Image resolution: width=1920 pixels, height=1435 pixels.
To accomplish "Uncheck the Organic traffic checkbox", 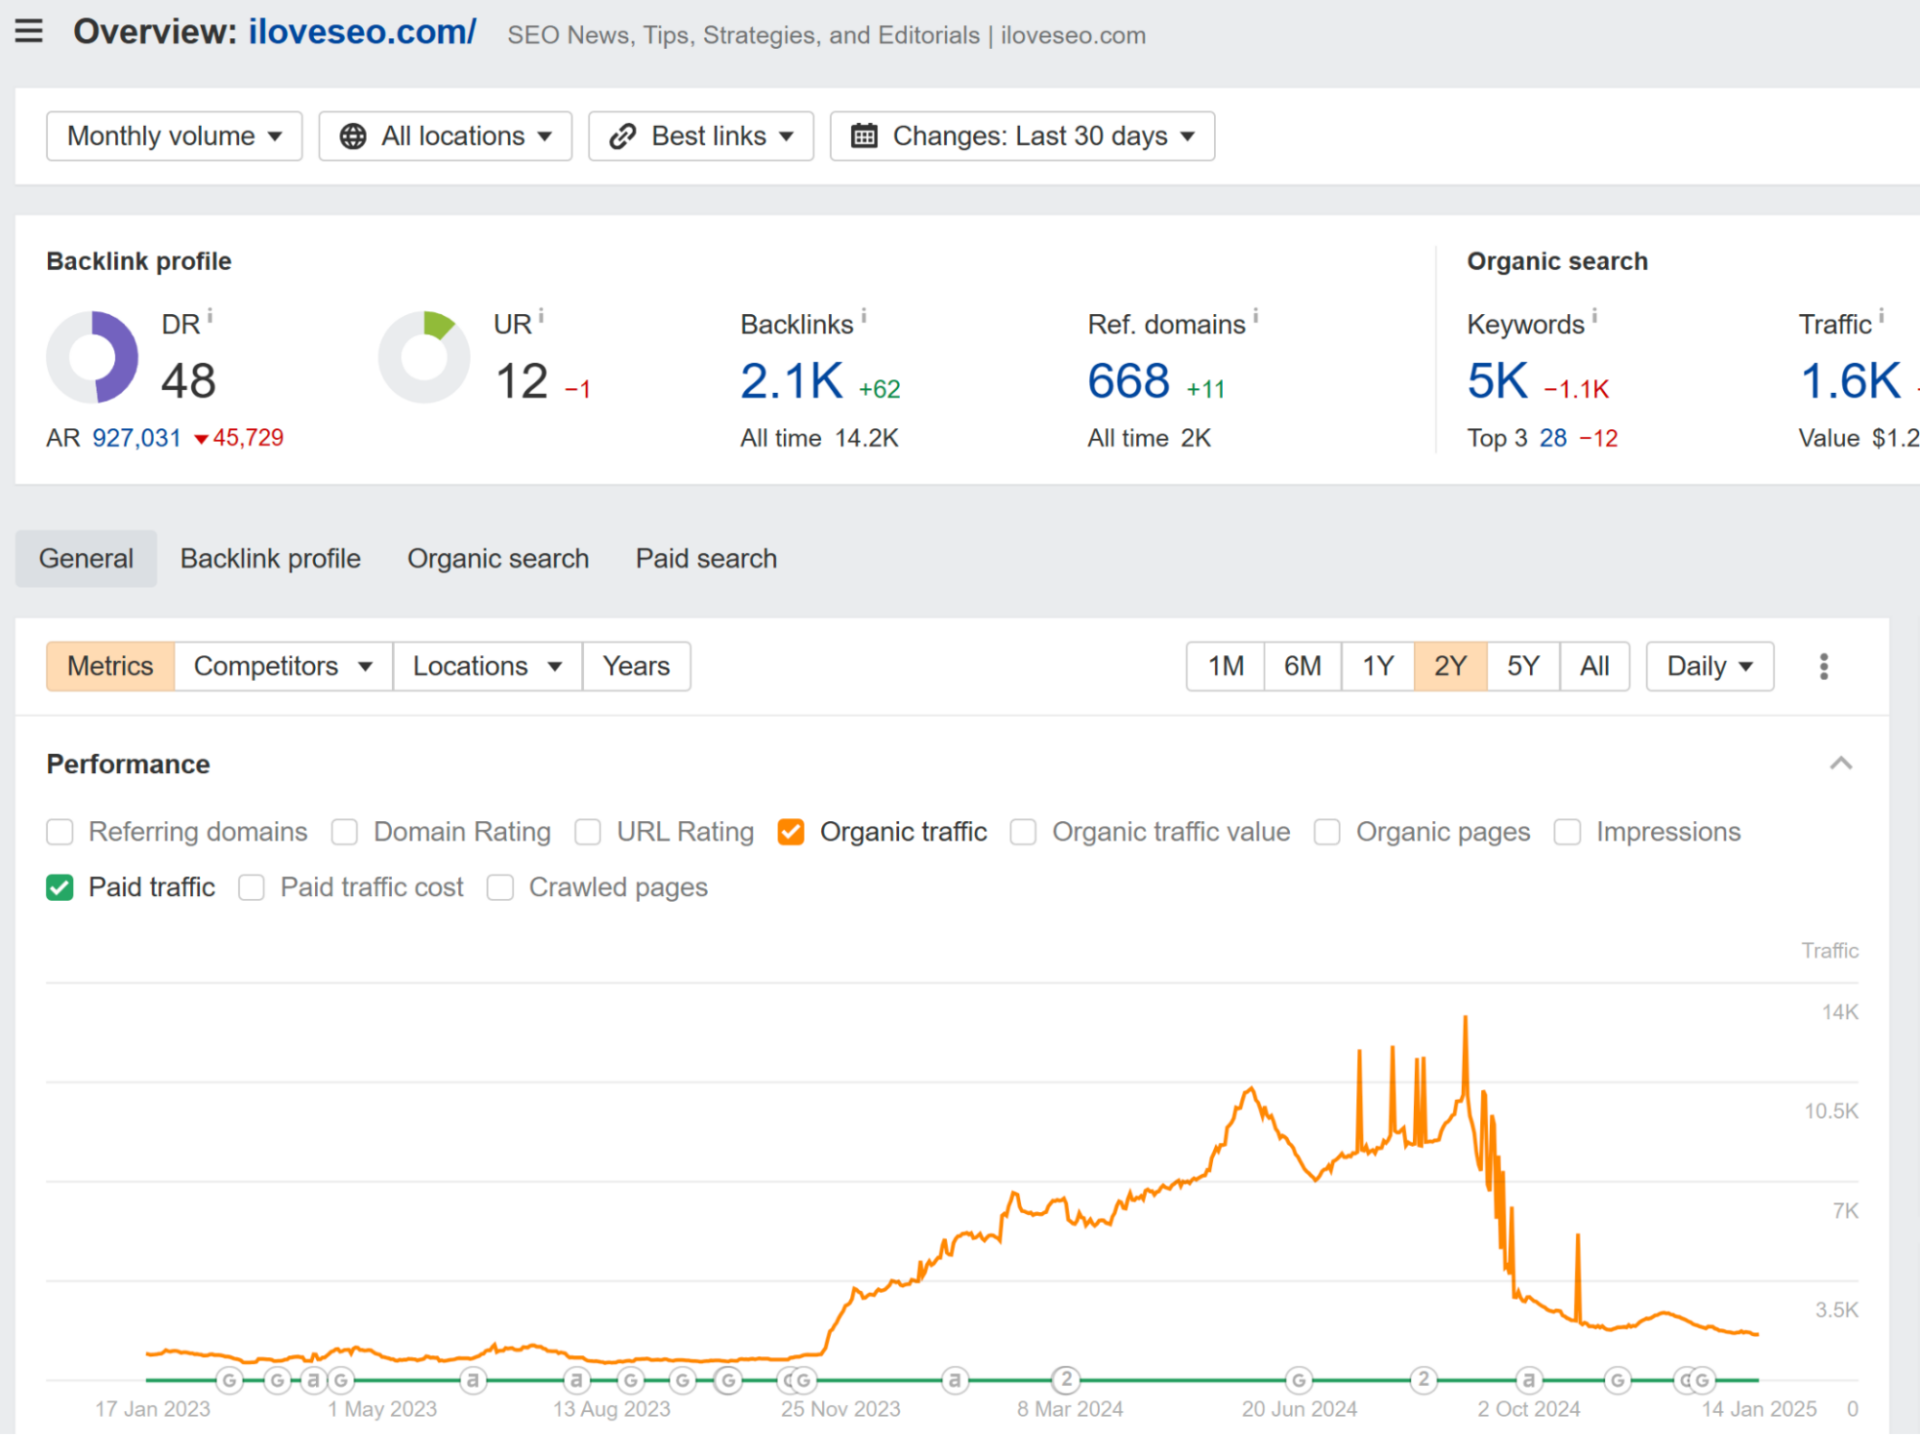I will pyautogui.click(x=791, y=832).
